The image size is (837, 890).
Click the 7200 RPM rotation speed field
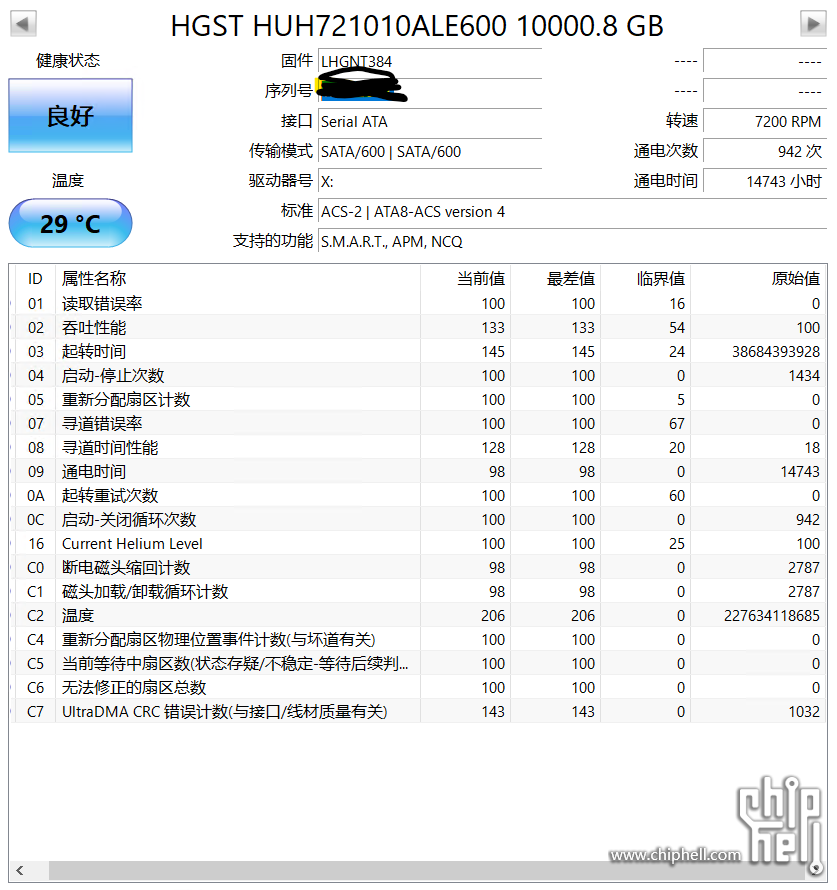(765, 121)
